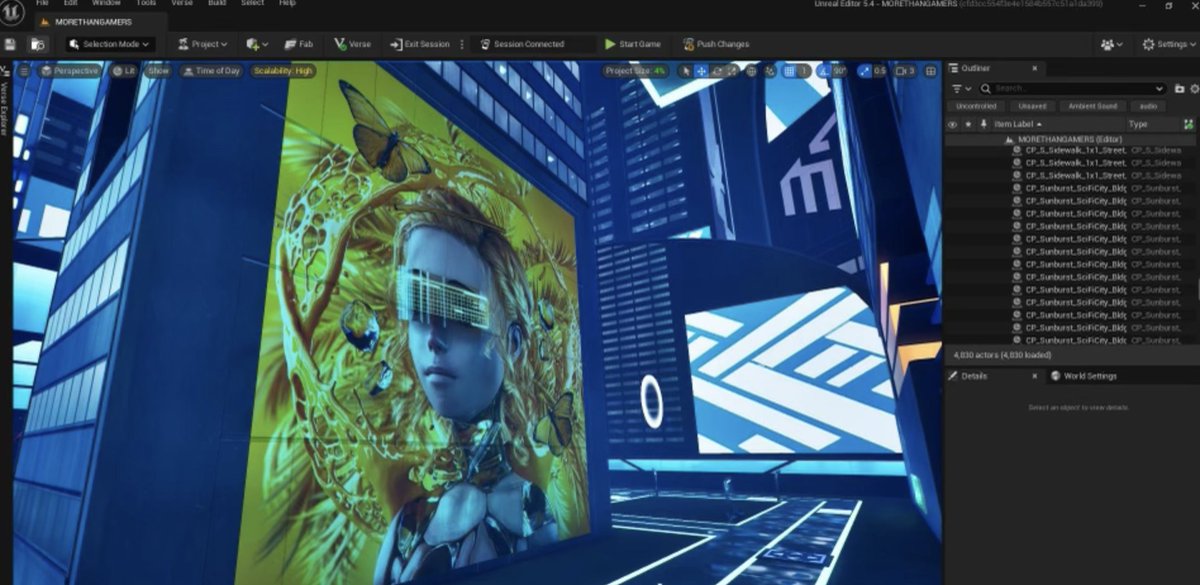Change rotation snap value 90°
The image size is (1200, 585).
pyautogui.click(x=839, y=71)
